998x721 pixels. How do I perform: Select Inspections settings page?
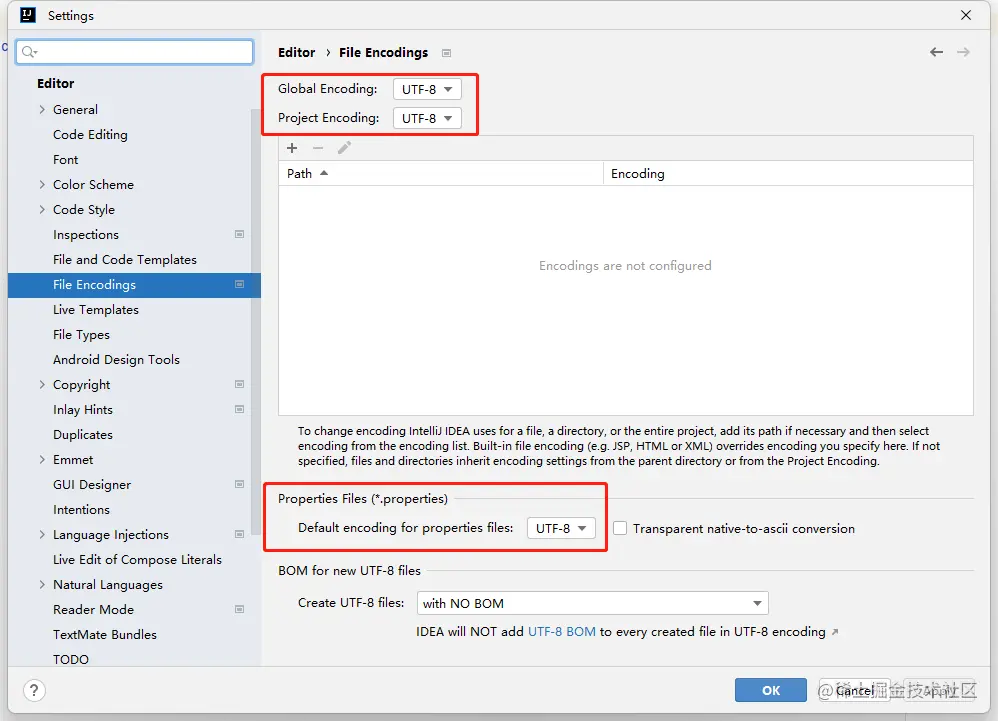(x=86, y=235)
